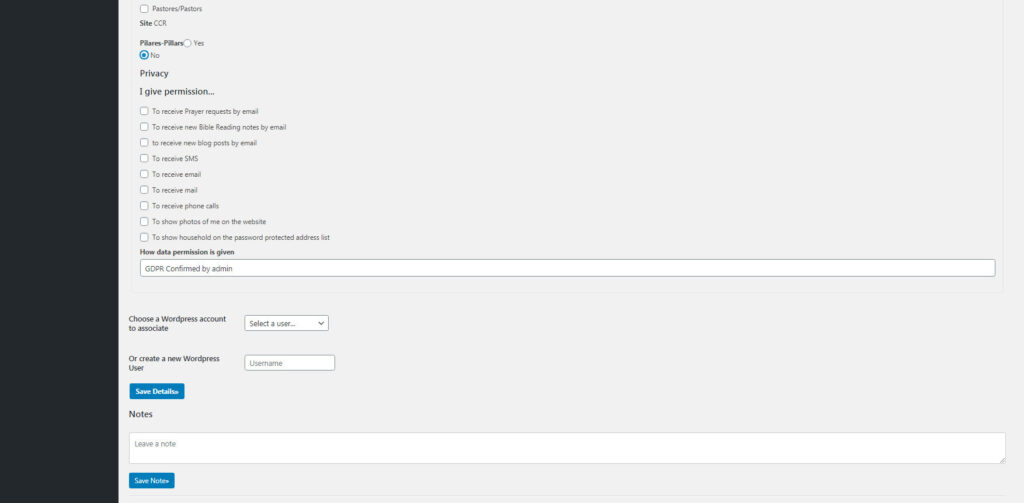Click the 'Choose a Wordpress account to associate' label
Viewport: 1024px width, 503px height.
coord(177,323)
